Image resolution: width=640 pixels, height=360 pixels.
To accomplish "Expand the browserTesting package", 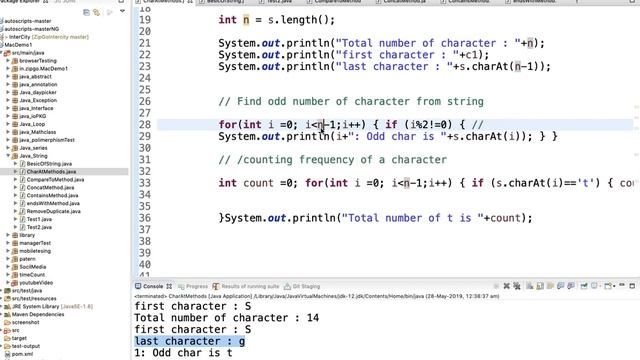I will click(x=8, y=60).
